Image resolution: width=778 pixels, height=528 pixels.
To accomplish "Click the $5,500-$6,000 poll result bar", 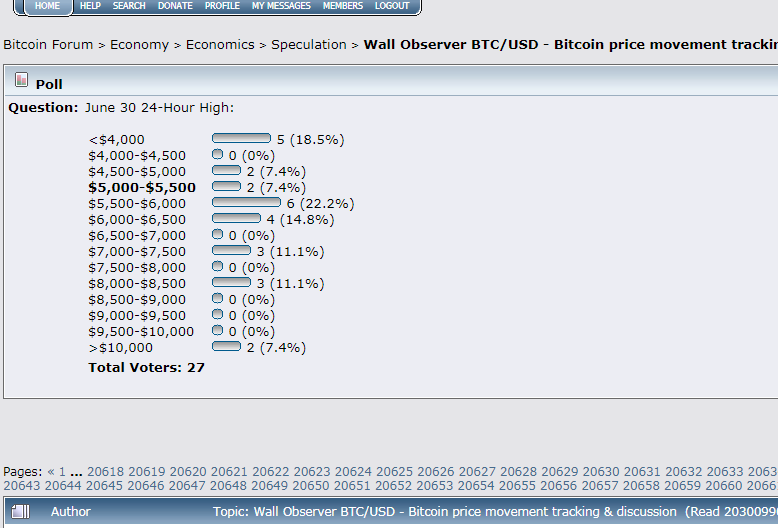I will [246, 202].
